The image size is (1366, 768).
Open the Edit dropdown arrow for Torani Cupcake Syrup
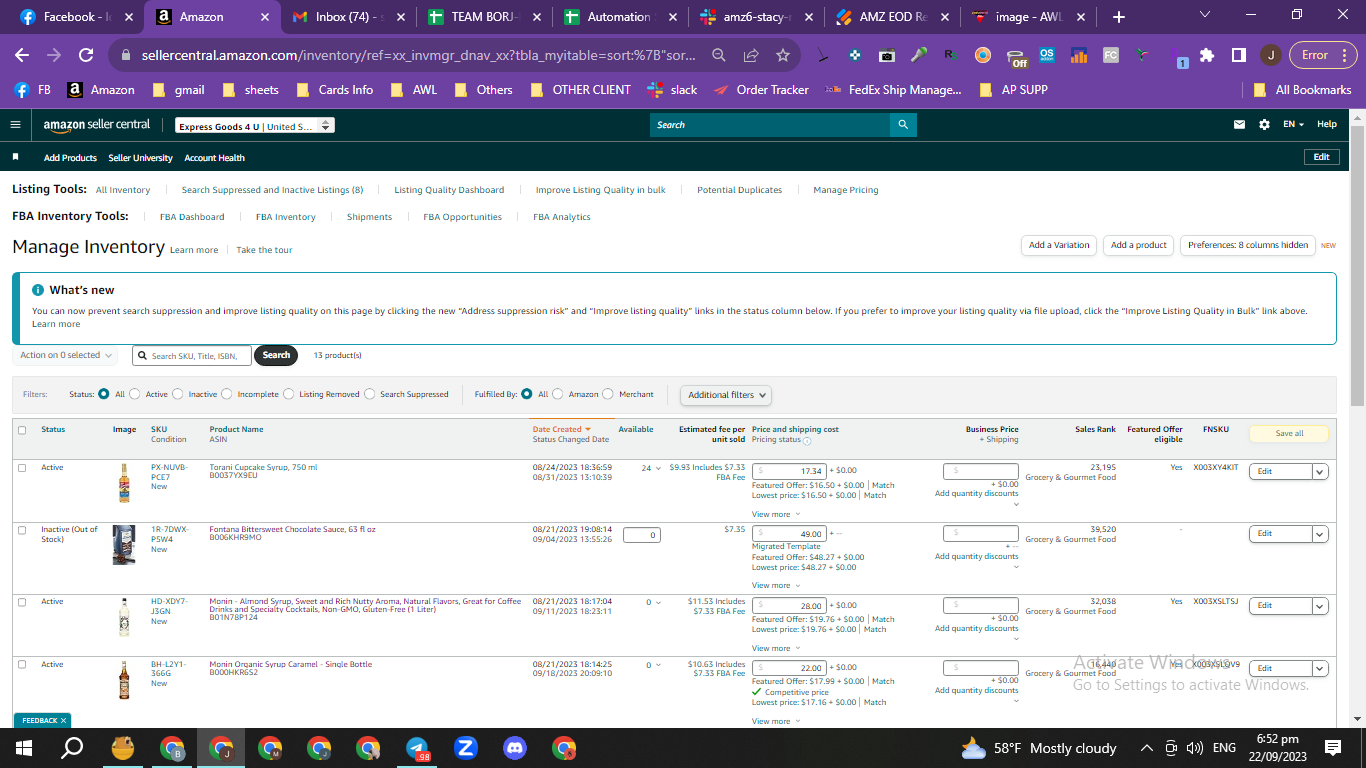click(1320, 472)
